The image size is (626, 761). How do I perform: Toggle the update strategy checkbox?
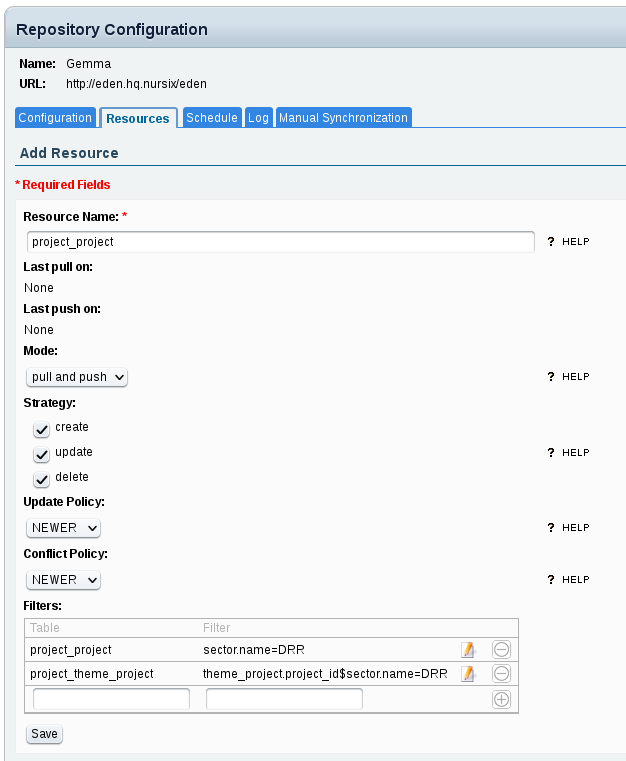coord(42,455)
